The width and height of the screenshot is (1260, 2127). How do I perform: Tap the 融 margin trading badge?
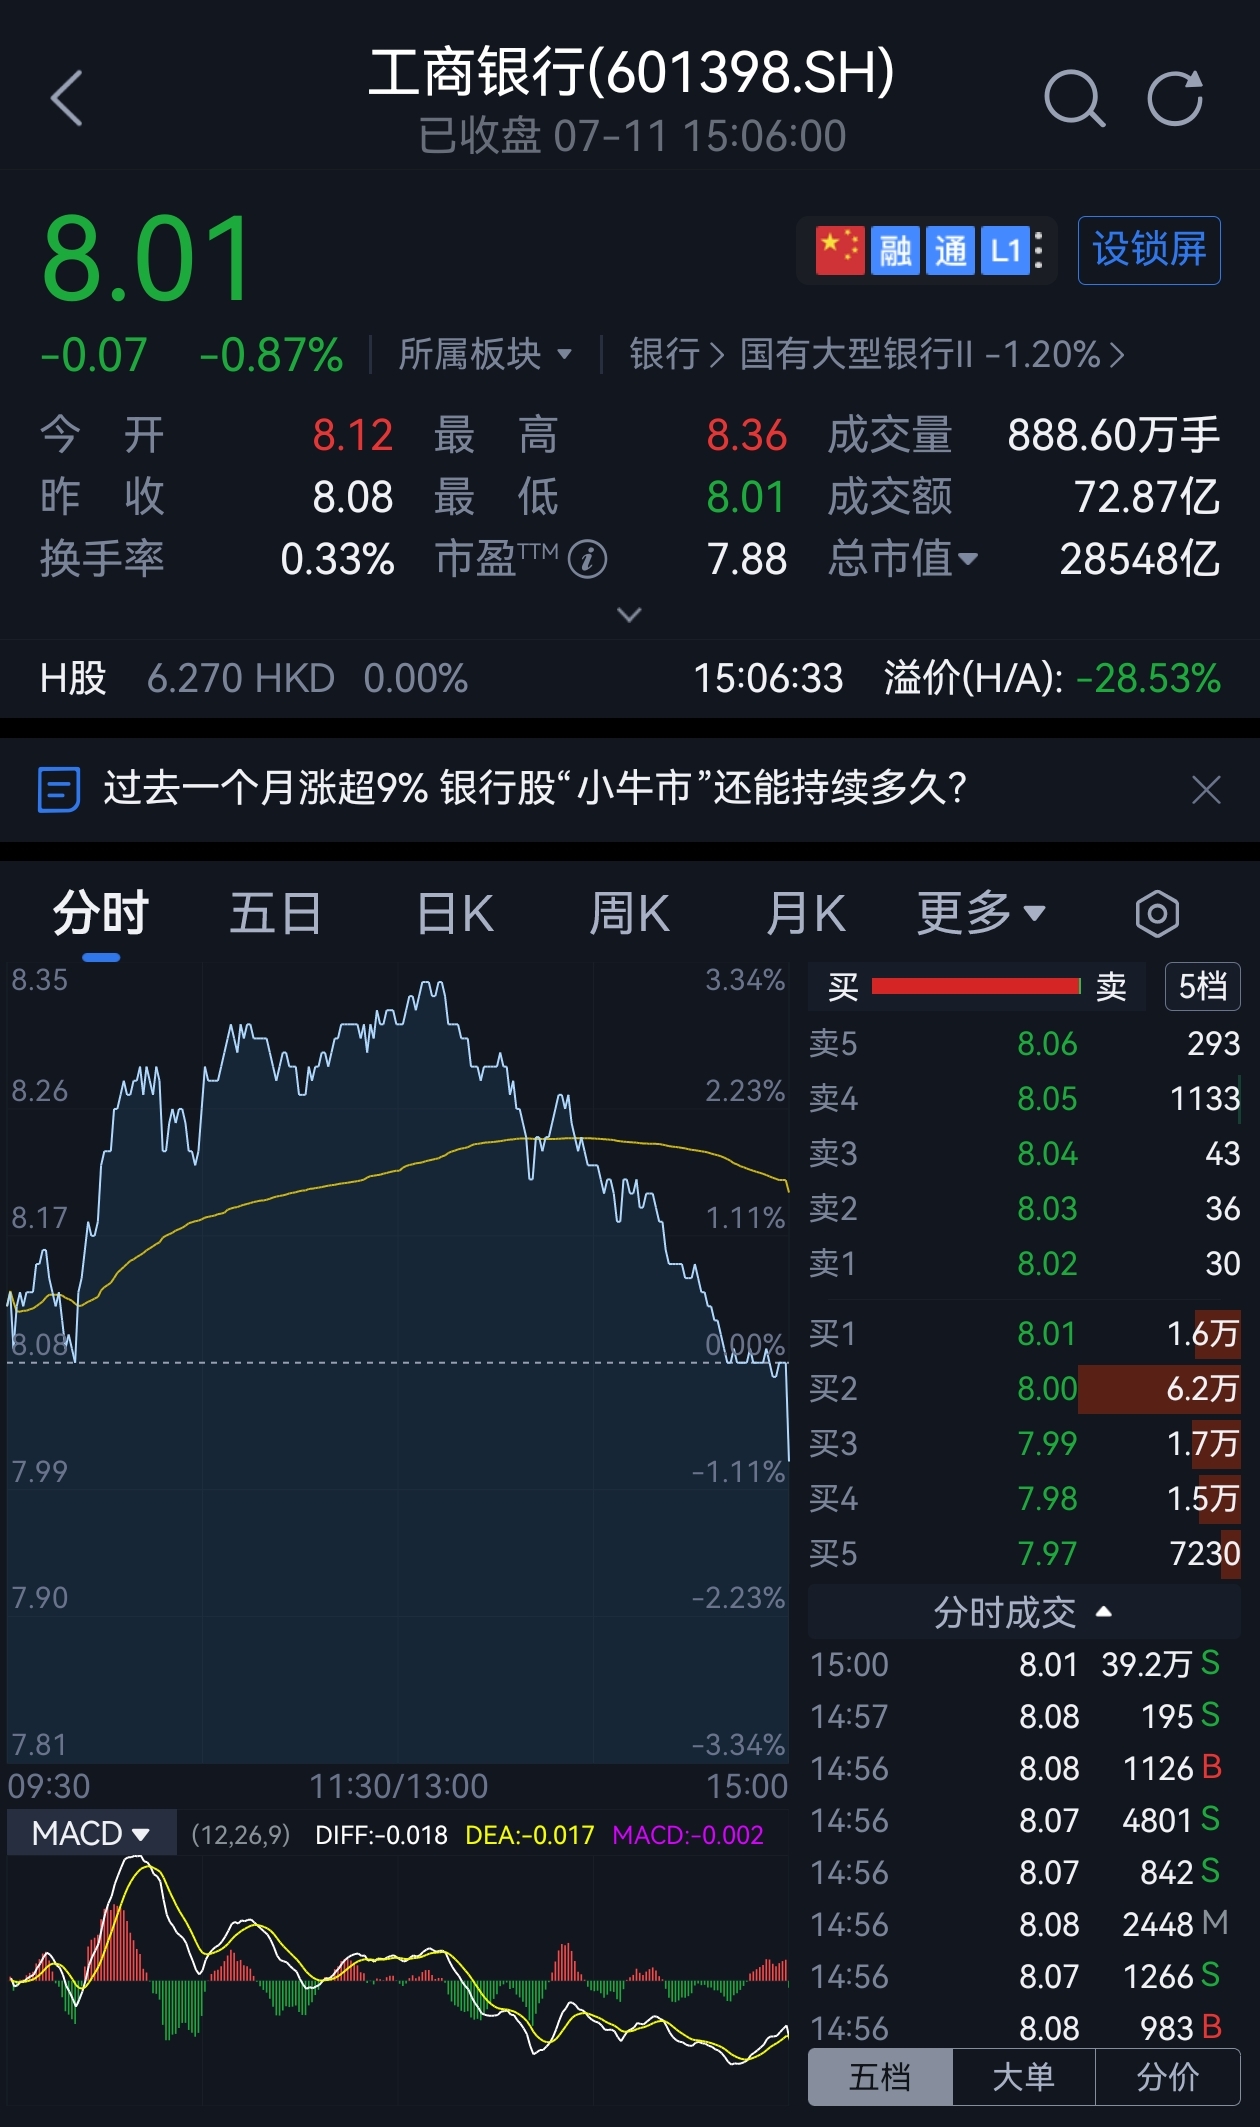[895, 250]
